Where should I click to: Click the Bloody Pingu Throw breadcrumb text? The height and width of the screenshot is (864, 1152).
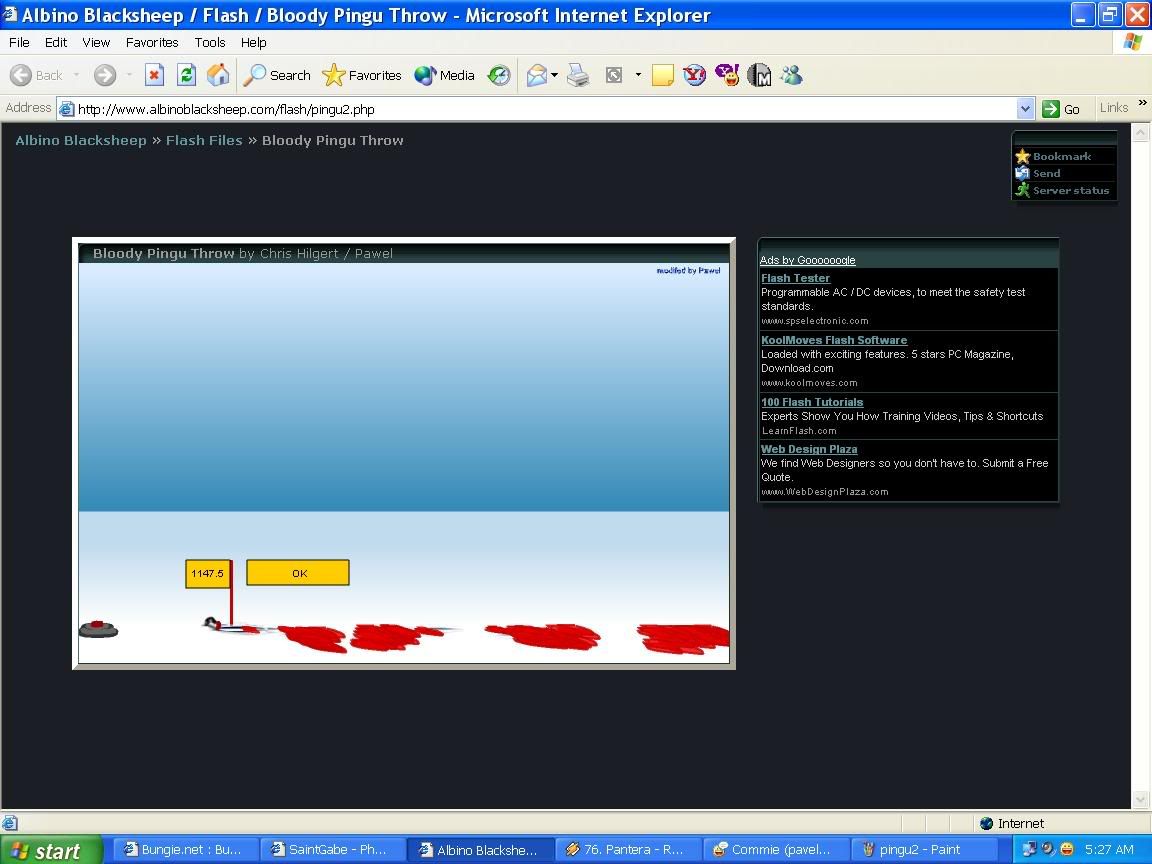[333, 140]
